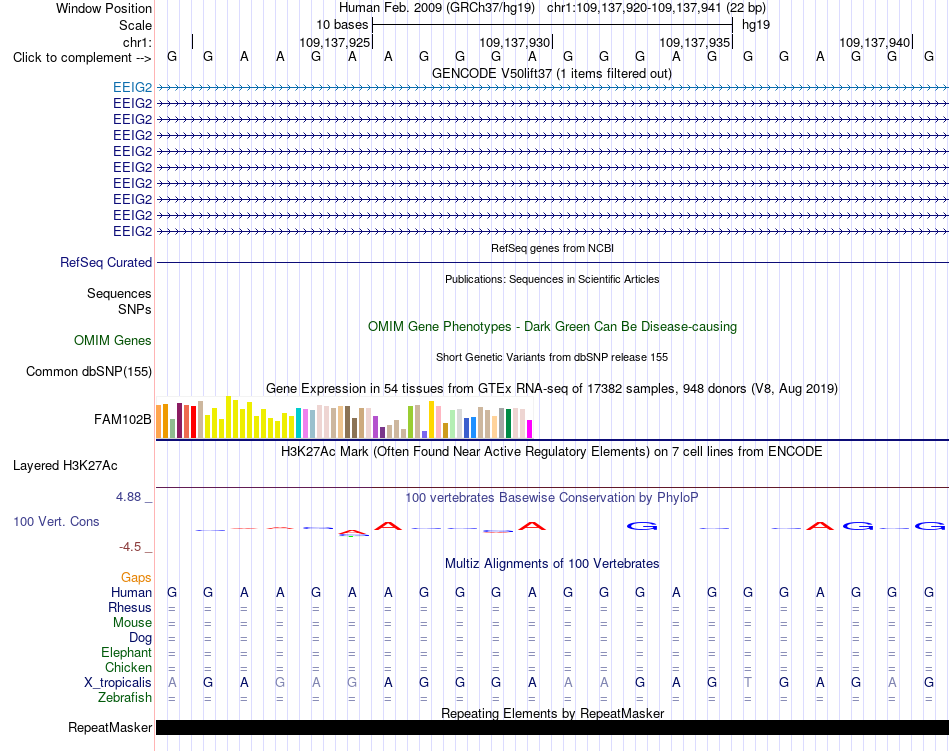Click the 'Click to complement -->' label
950x751 pixels.
tap(82, 58)
